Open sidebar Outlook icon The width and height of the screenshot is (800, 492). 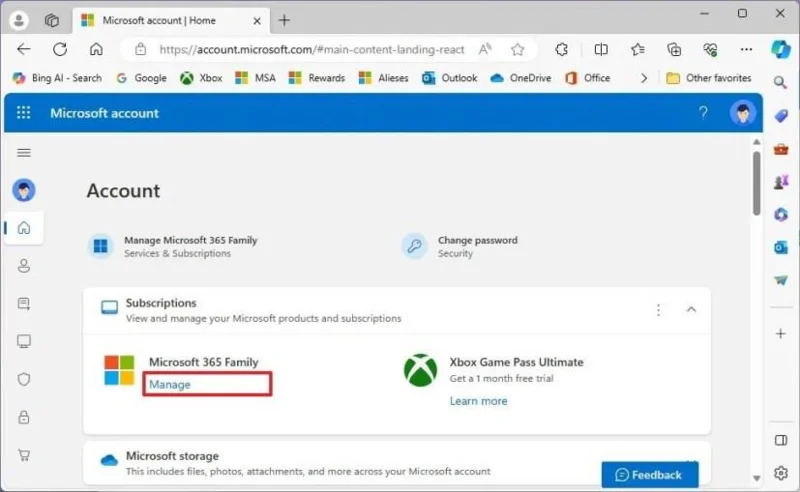781,248
